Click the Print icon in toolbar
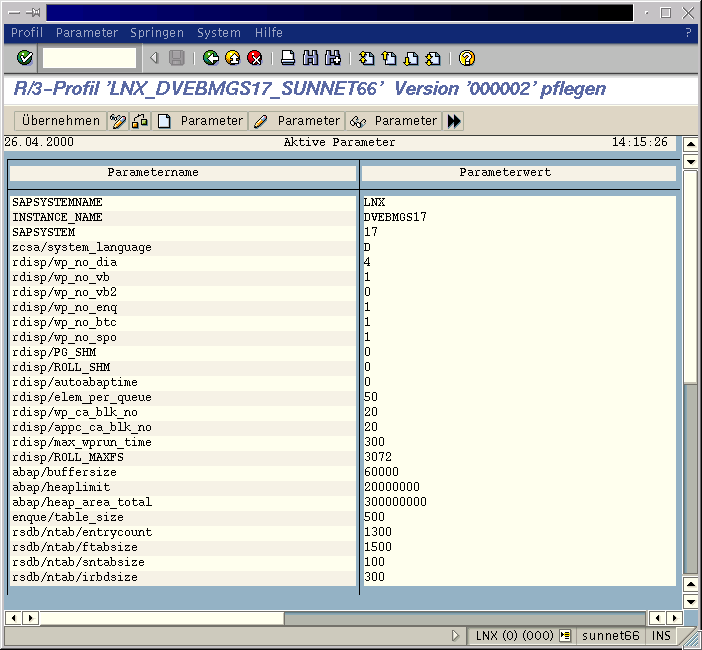The height and width of the screenshot is (650, 702). 288,58
